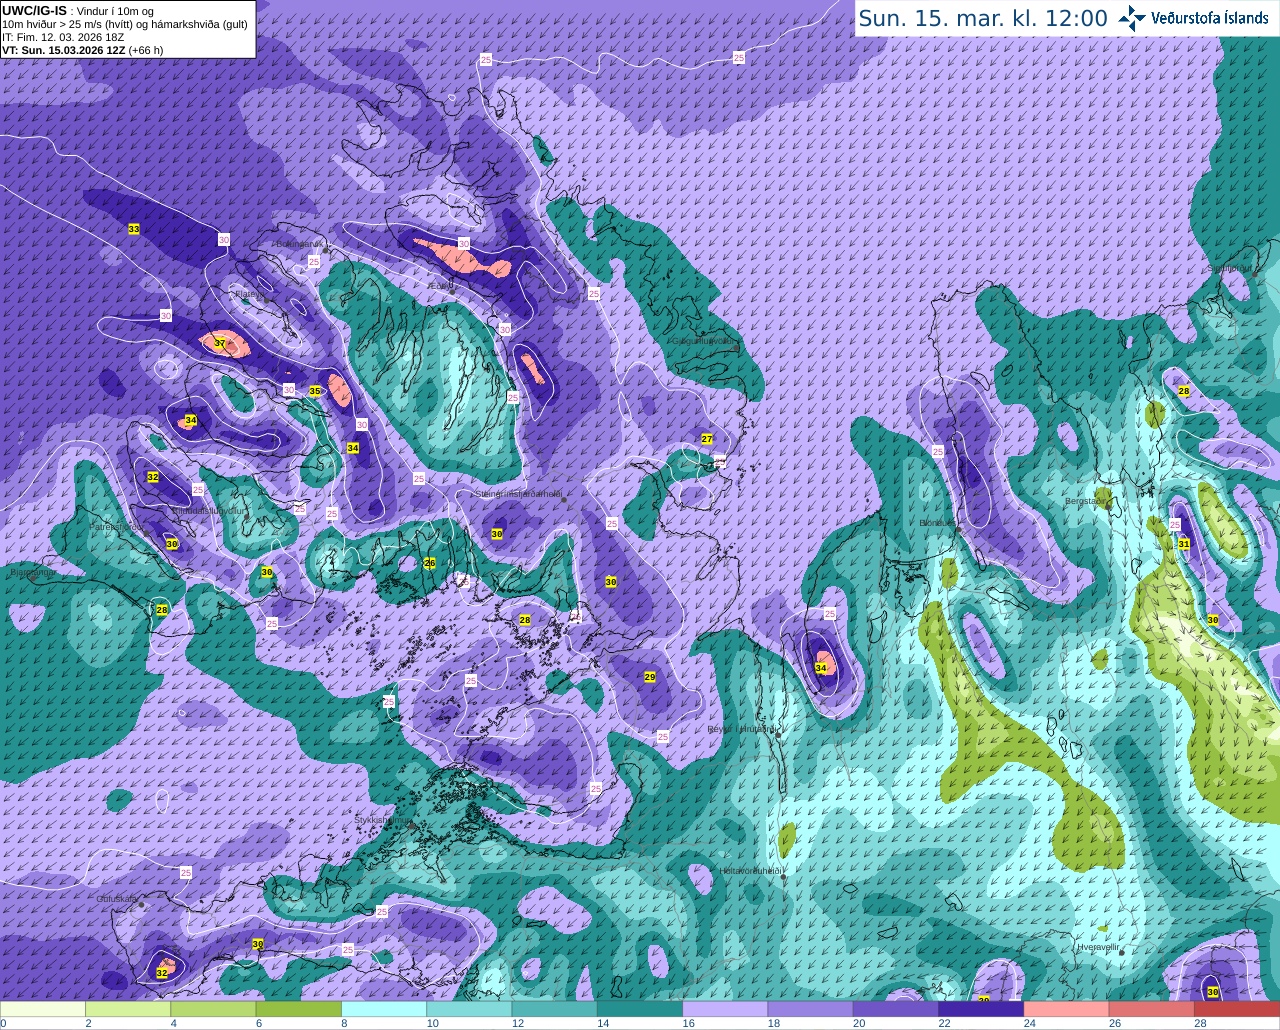Click the Bíldudalsflugvöllur station label
The width and height of the screenshot is (1280, 1030).
[x=209, y=510]
